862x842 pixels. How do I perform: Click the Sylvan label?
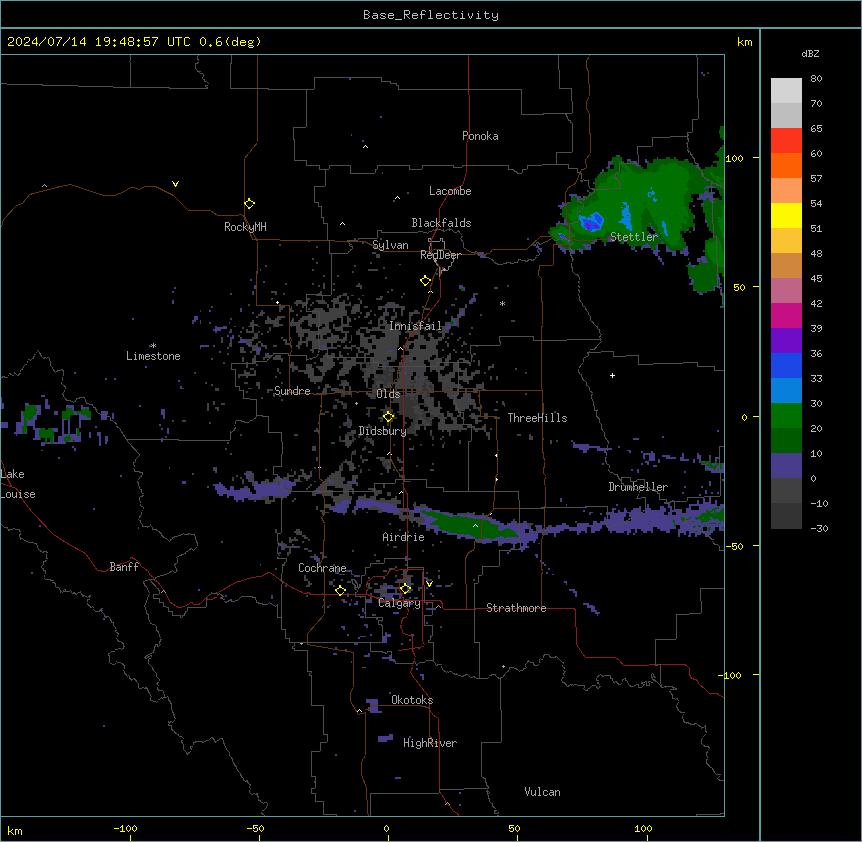pos(390,245)
